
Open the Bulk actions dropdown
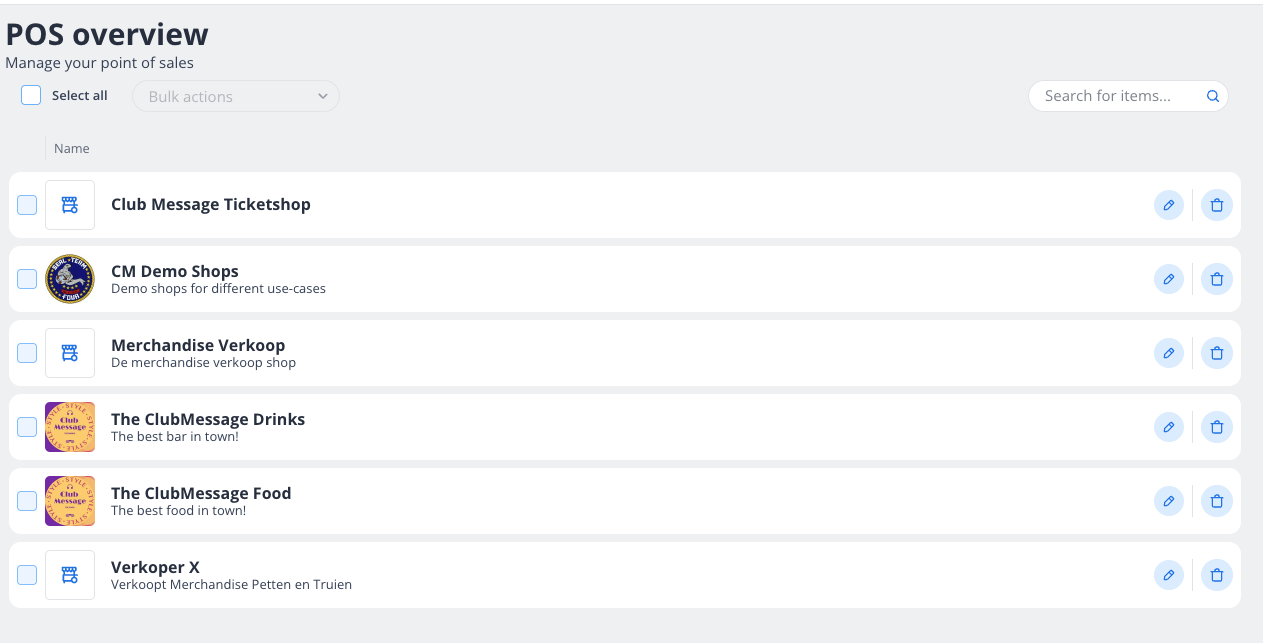point(235,96)
